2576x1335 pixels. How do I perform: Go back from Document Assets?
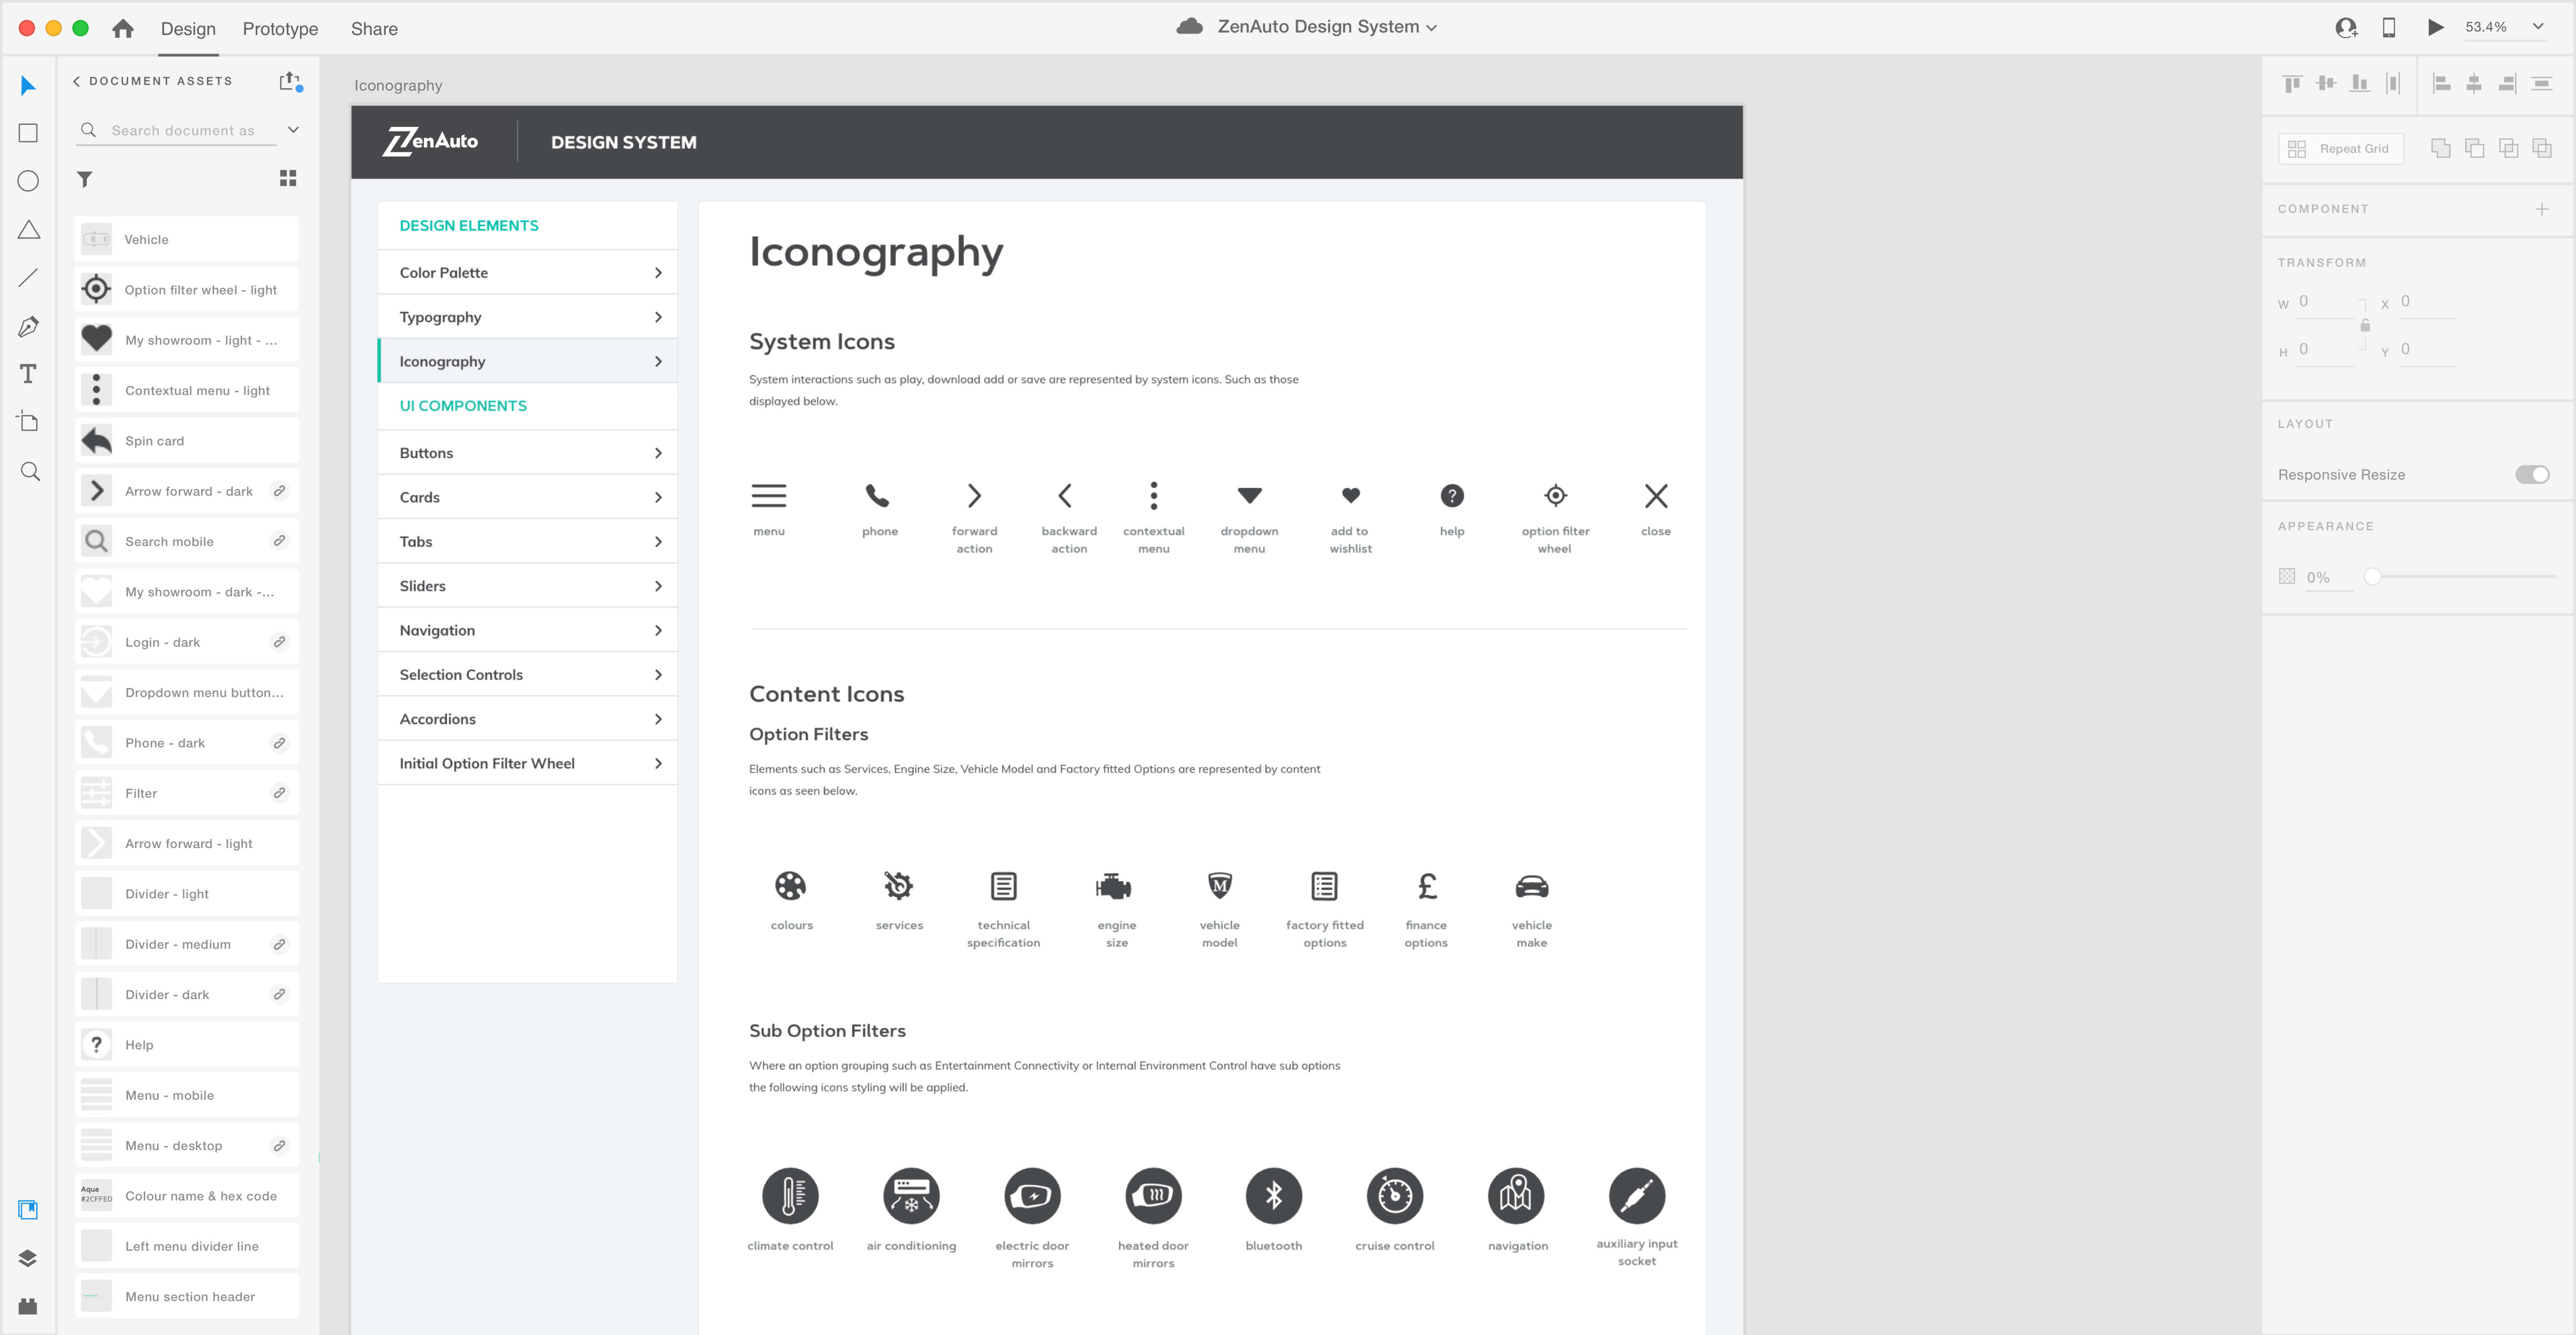tap(77, 81)
